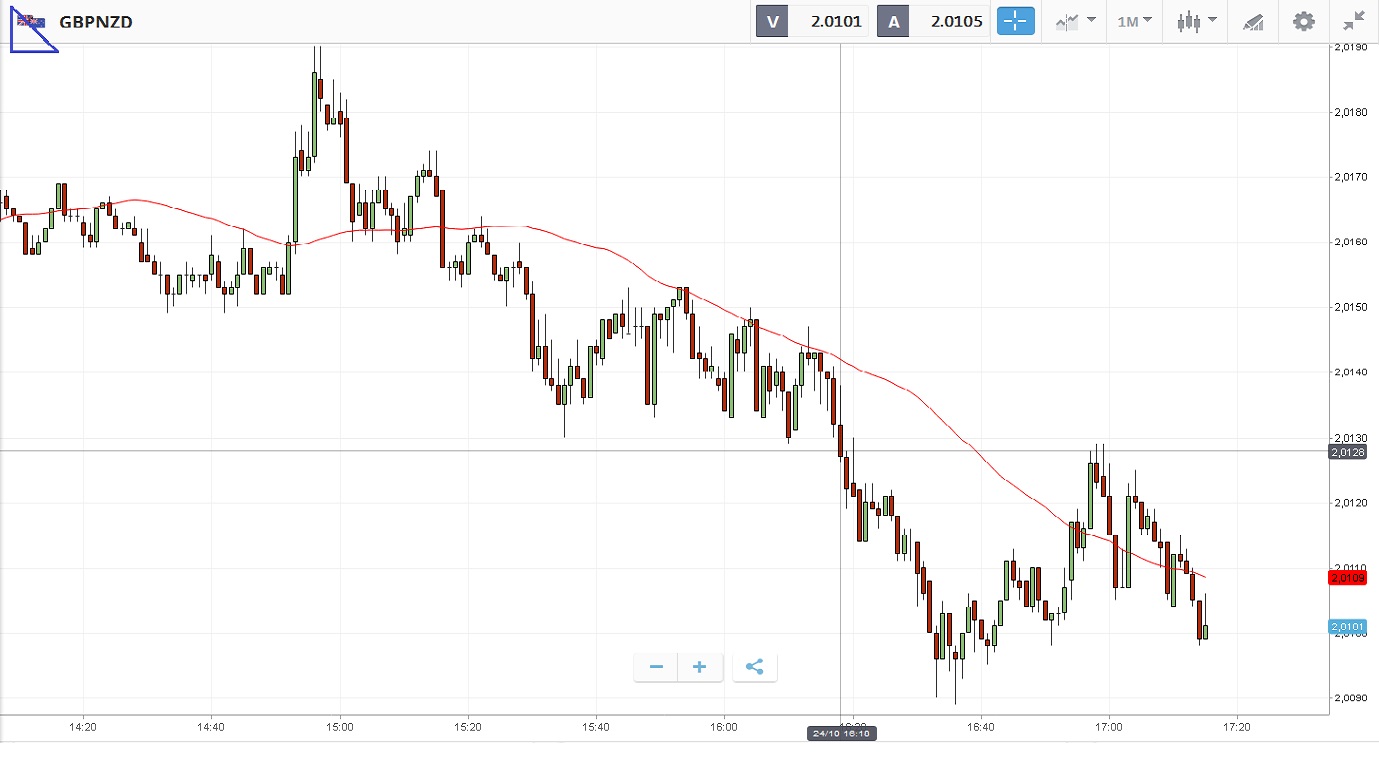Viewport: 1379px width, 782px height.
Task: Click the red 2,0109 moving average label
Action: tap(1348, 577)
